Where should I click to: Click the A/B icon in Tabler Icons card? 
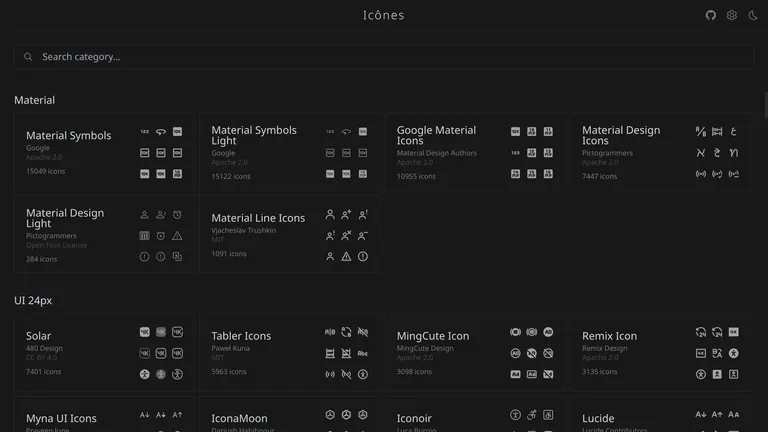pyautogui.click(x=330, y=332)
